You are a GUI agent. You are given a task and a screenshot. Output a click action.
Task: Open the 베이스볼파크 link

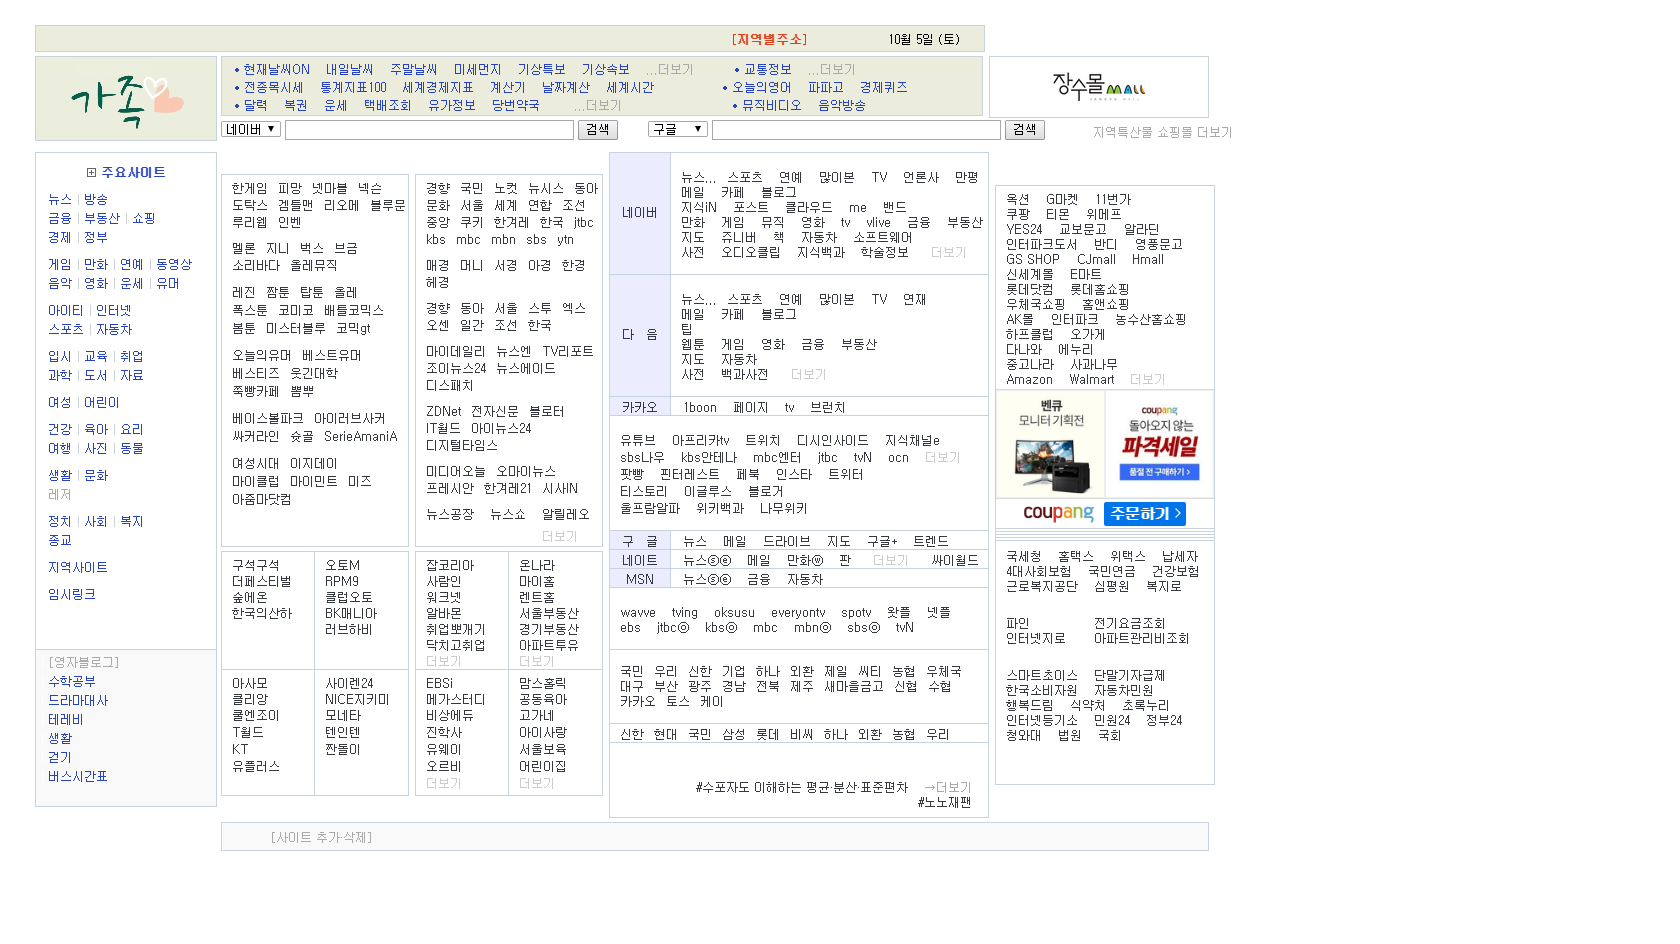coord(267,418)
